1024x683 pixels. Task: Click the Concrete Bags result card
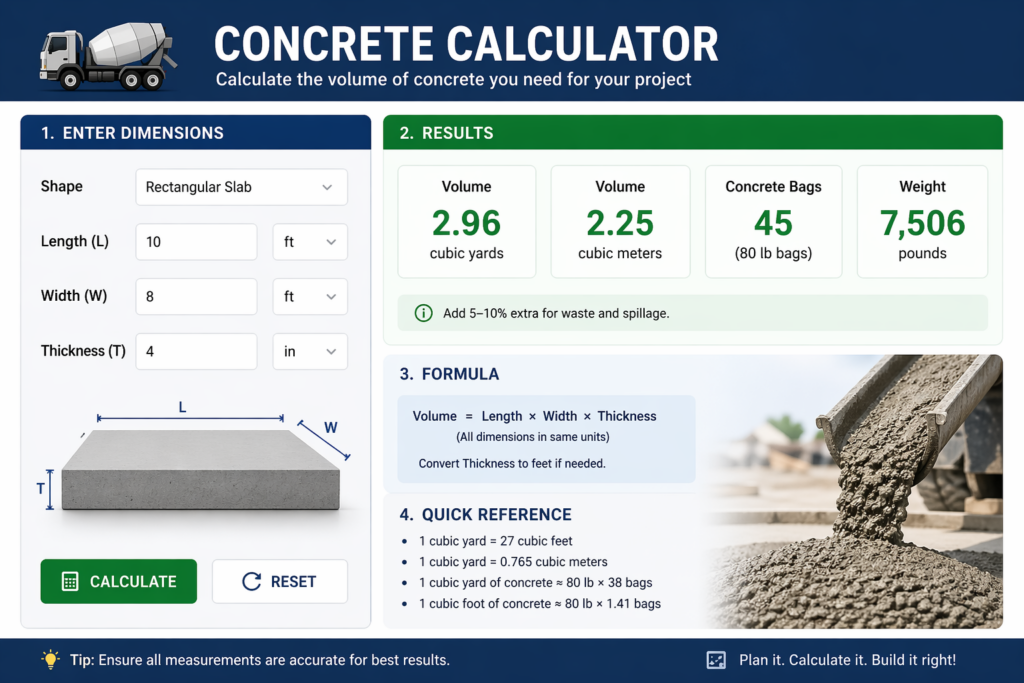[x=773, y=222]
